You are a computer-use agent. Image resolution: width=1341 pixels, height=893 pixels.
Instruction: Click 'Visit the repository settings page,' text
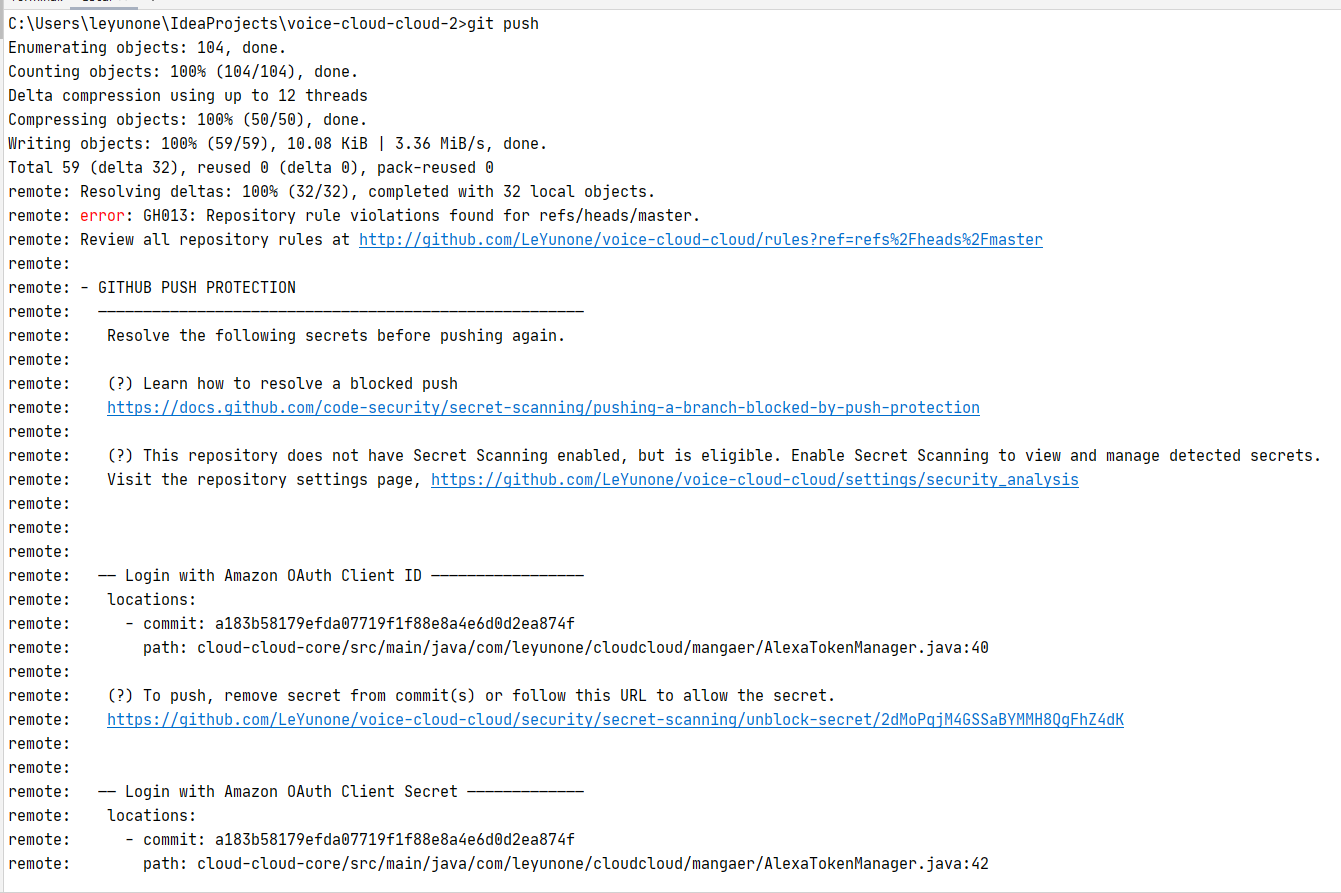click(x=264, y=480)
